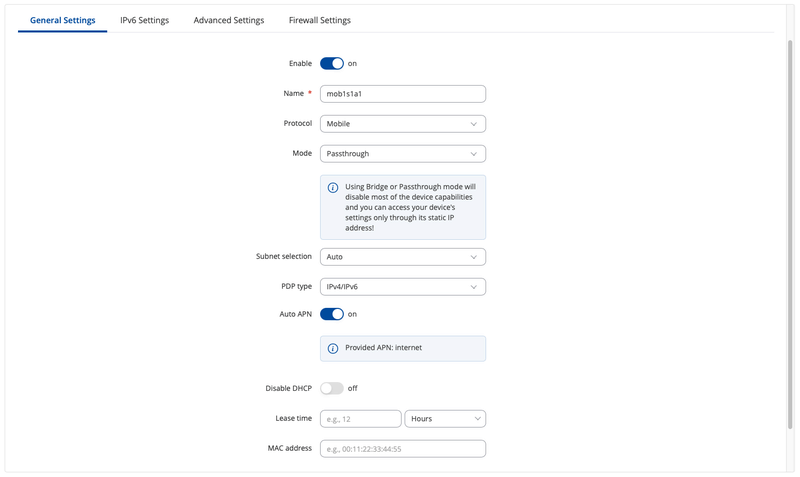Click the chevron arrow of Protocol select
This screenshot has width=800, height=477.
[474, 124]
